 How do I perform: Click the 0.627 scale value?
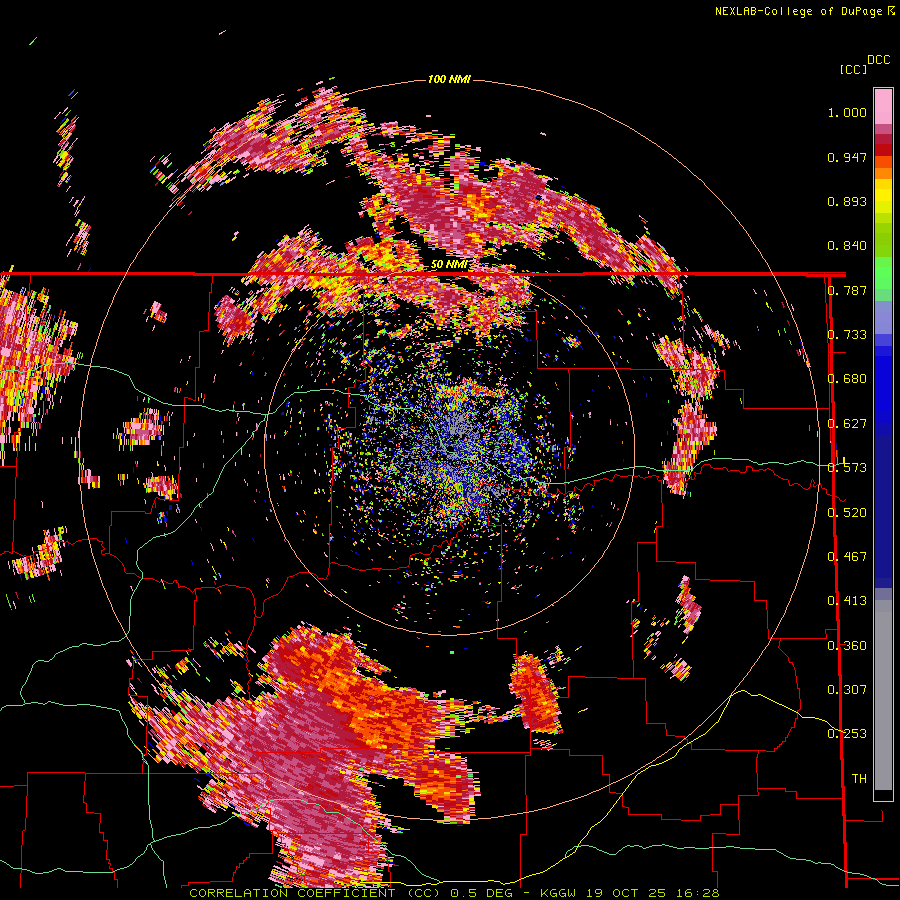[x=847, y=424]
